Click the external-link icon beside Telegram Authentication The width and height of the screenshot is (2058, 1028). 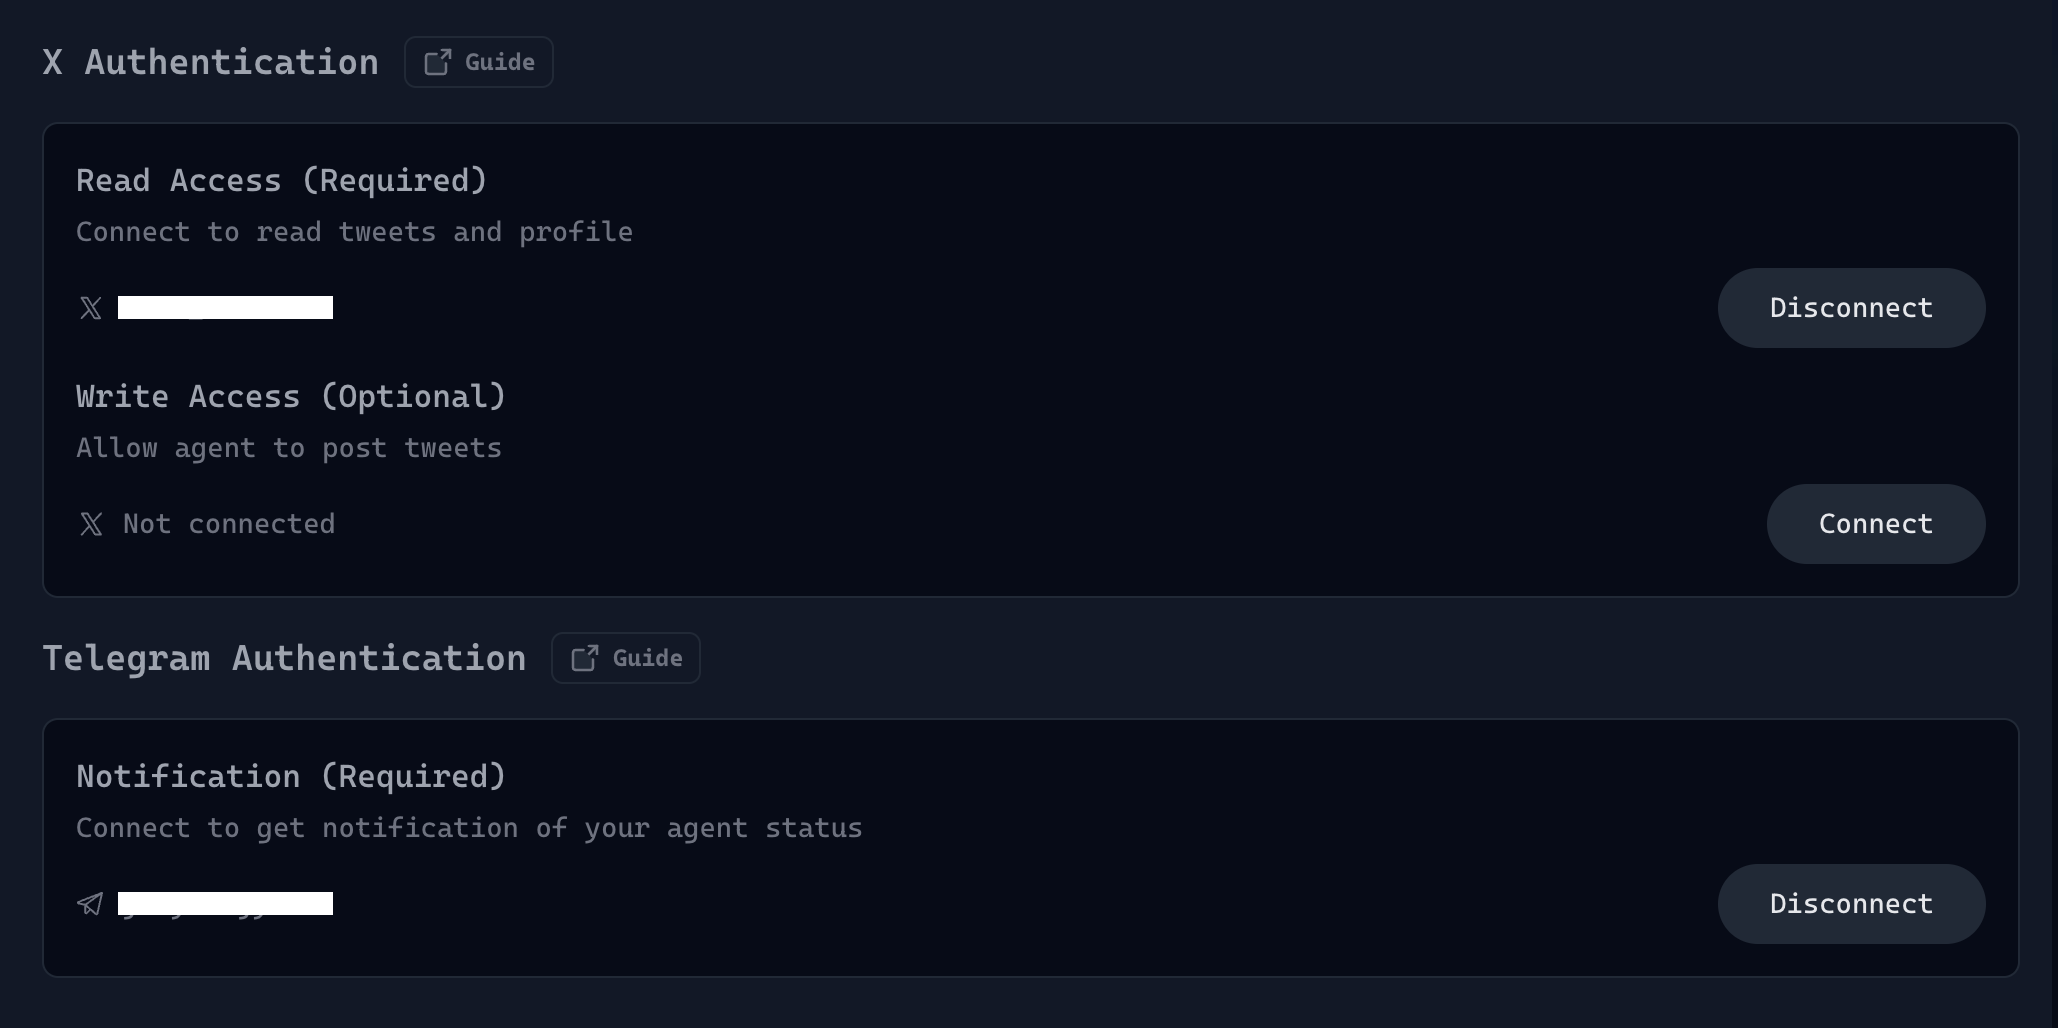(x=585, y=658)
